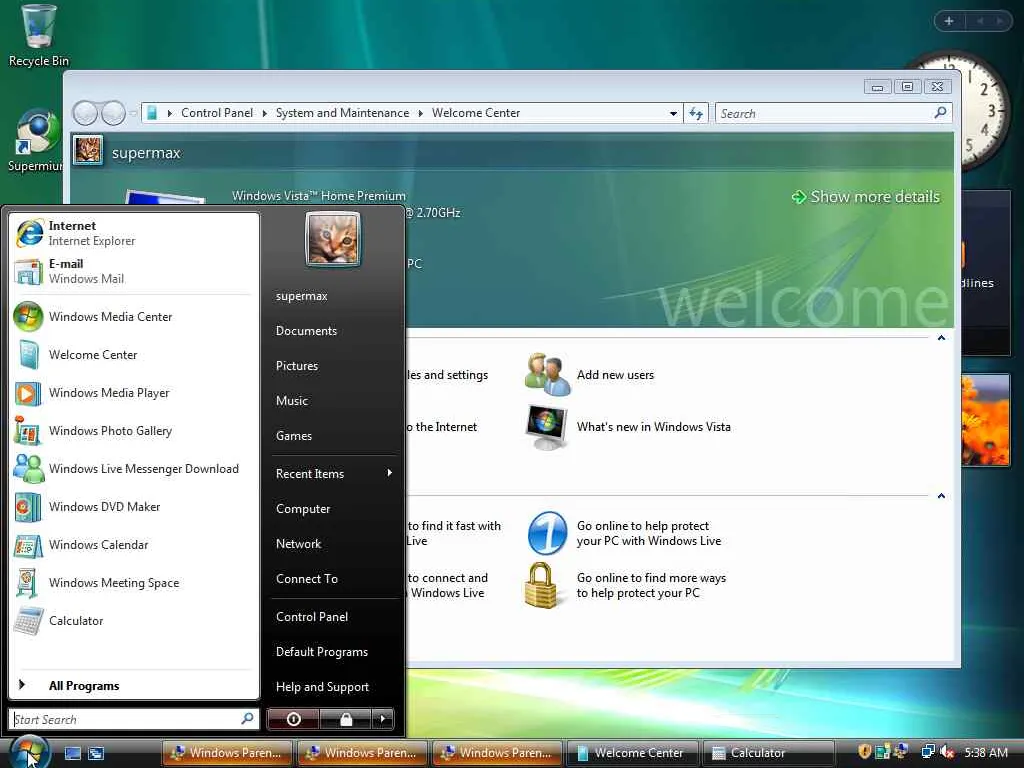This screenshot has height=768, width=1024.
Task: Switch to Welcome Center taskbar button
Action: pyautogui.click(x=633, y=753)
